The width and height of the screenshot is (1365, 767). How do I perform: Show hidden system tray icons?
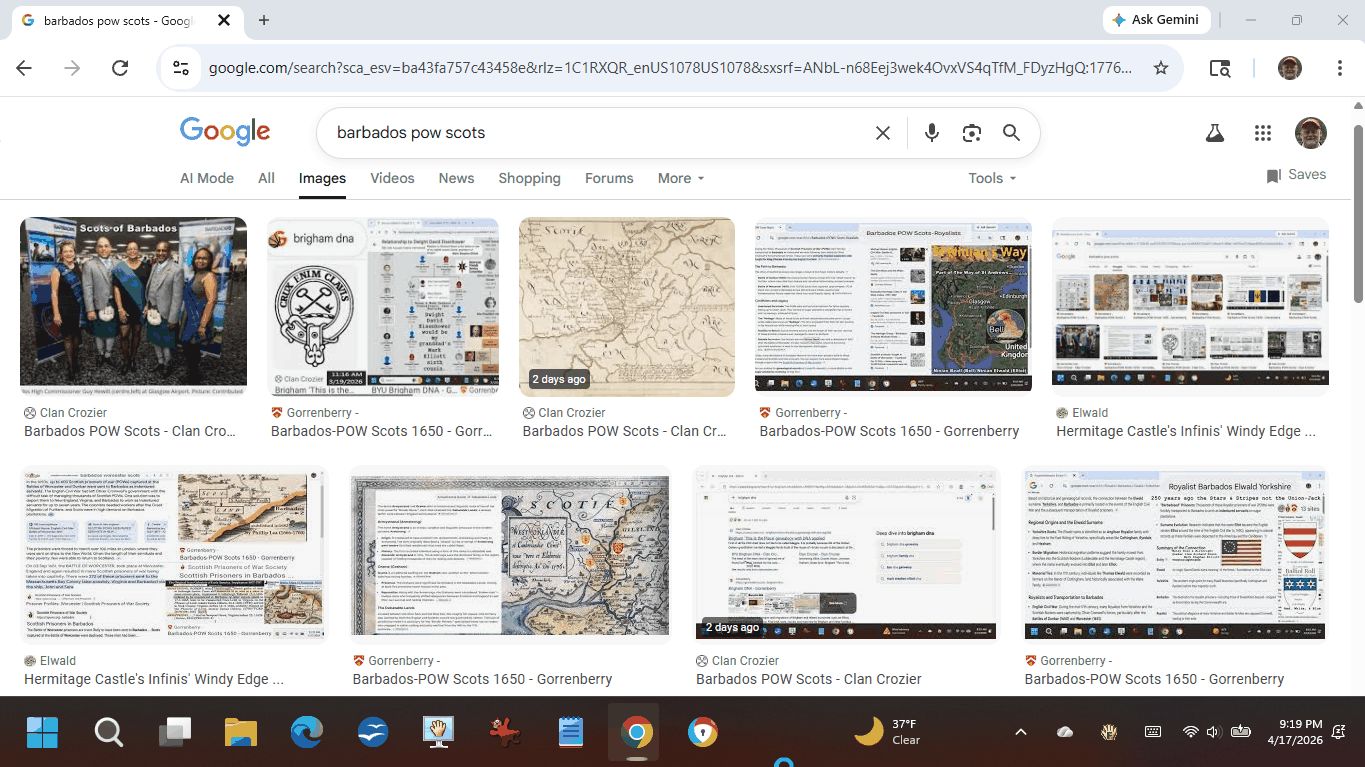click(1020, 732)
